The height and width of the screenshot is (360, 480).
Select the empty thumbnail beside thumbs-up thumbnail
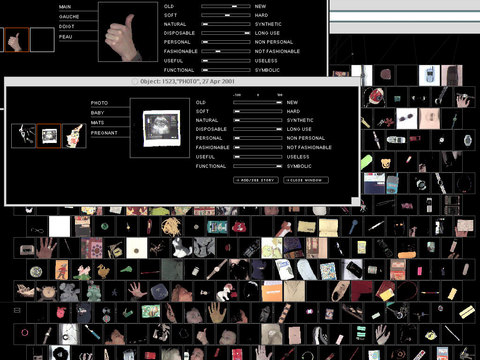(42, 40)
